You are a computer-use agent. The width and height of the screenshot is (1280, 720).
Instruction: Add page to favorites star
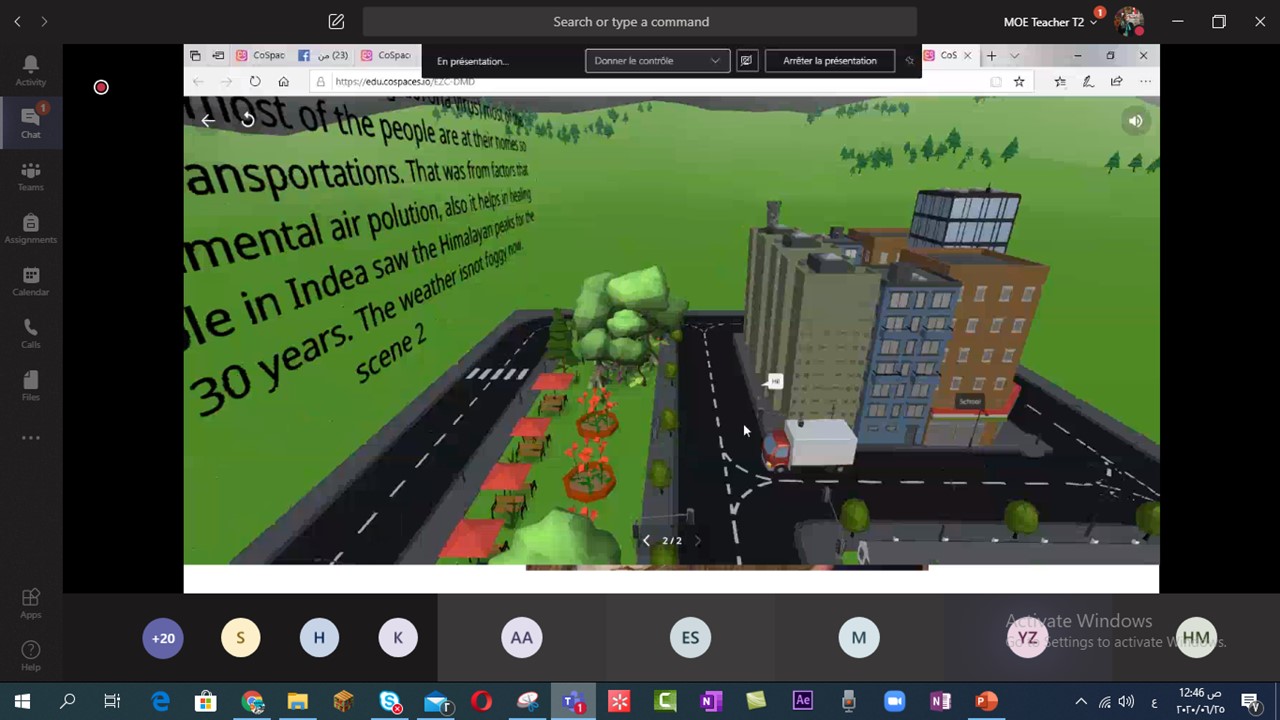tap(1019, 82)
